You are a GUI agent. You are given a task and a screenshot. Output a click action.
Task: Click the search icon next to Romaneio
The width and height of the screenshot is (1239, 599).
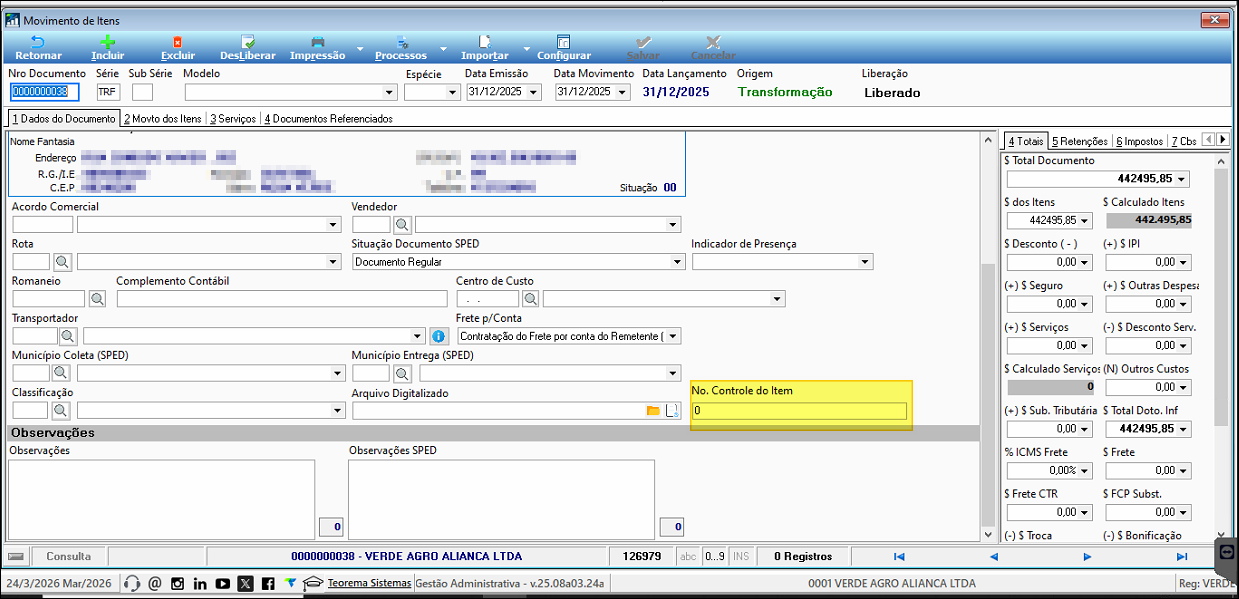(x=98, y=299)
